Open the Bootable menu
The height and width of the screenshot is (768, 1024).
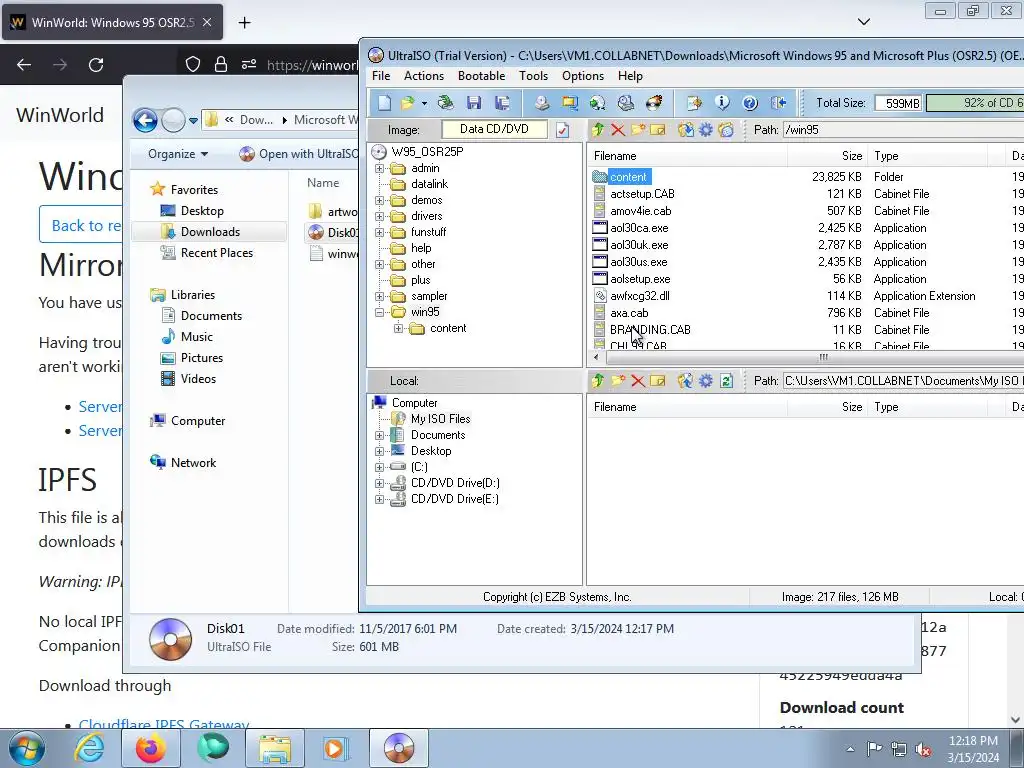tap(481, 76)
